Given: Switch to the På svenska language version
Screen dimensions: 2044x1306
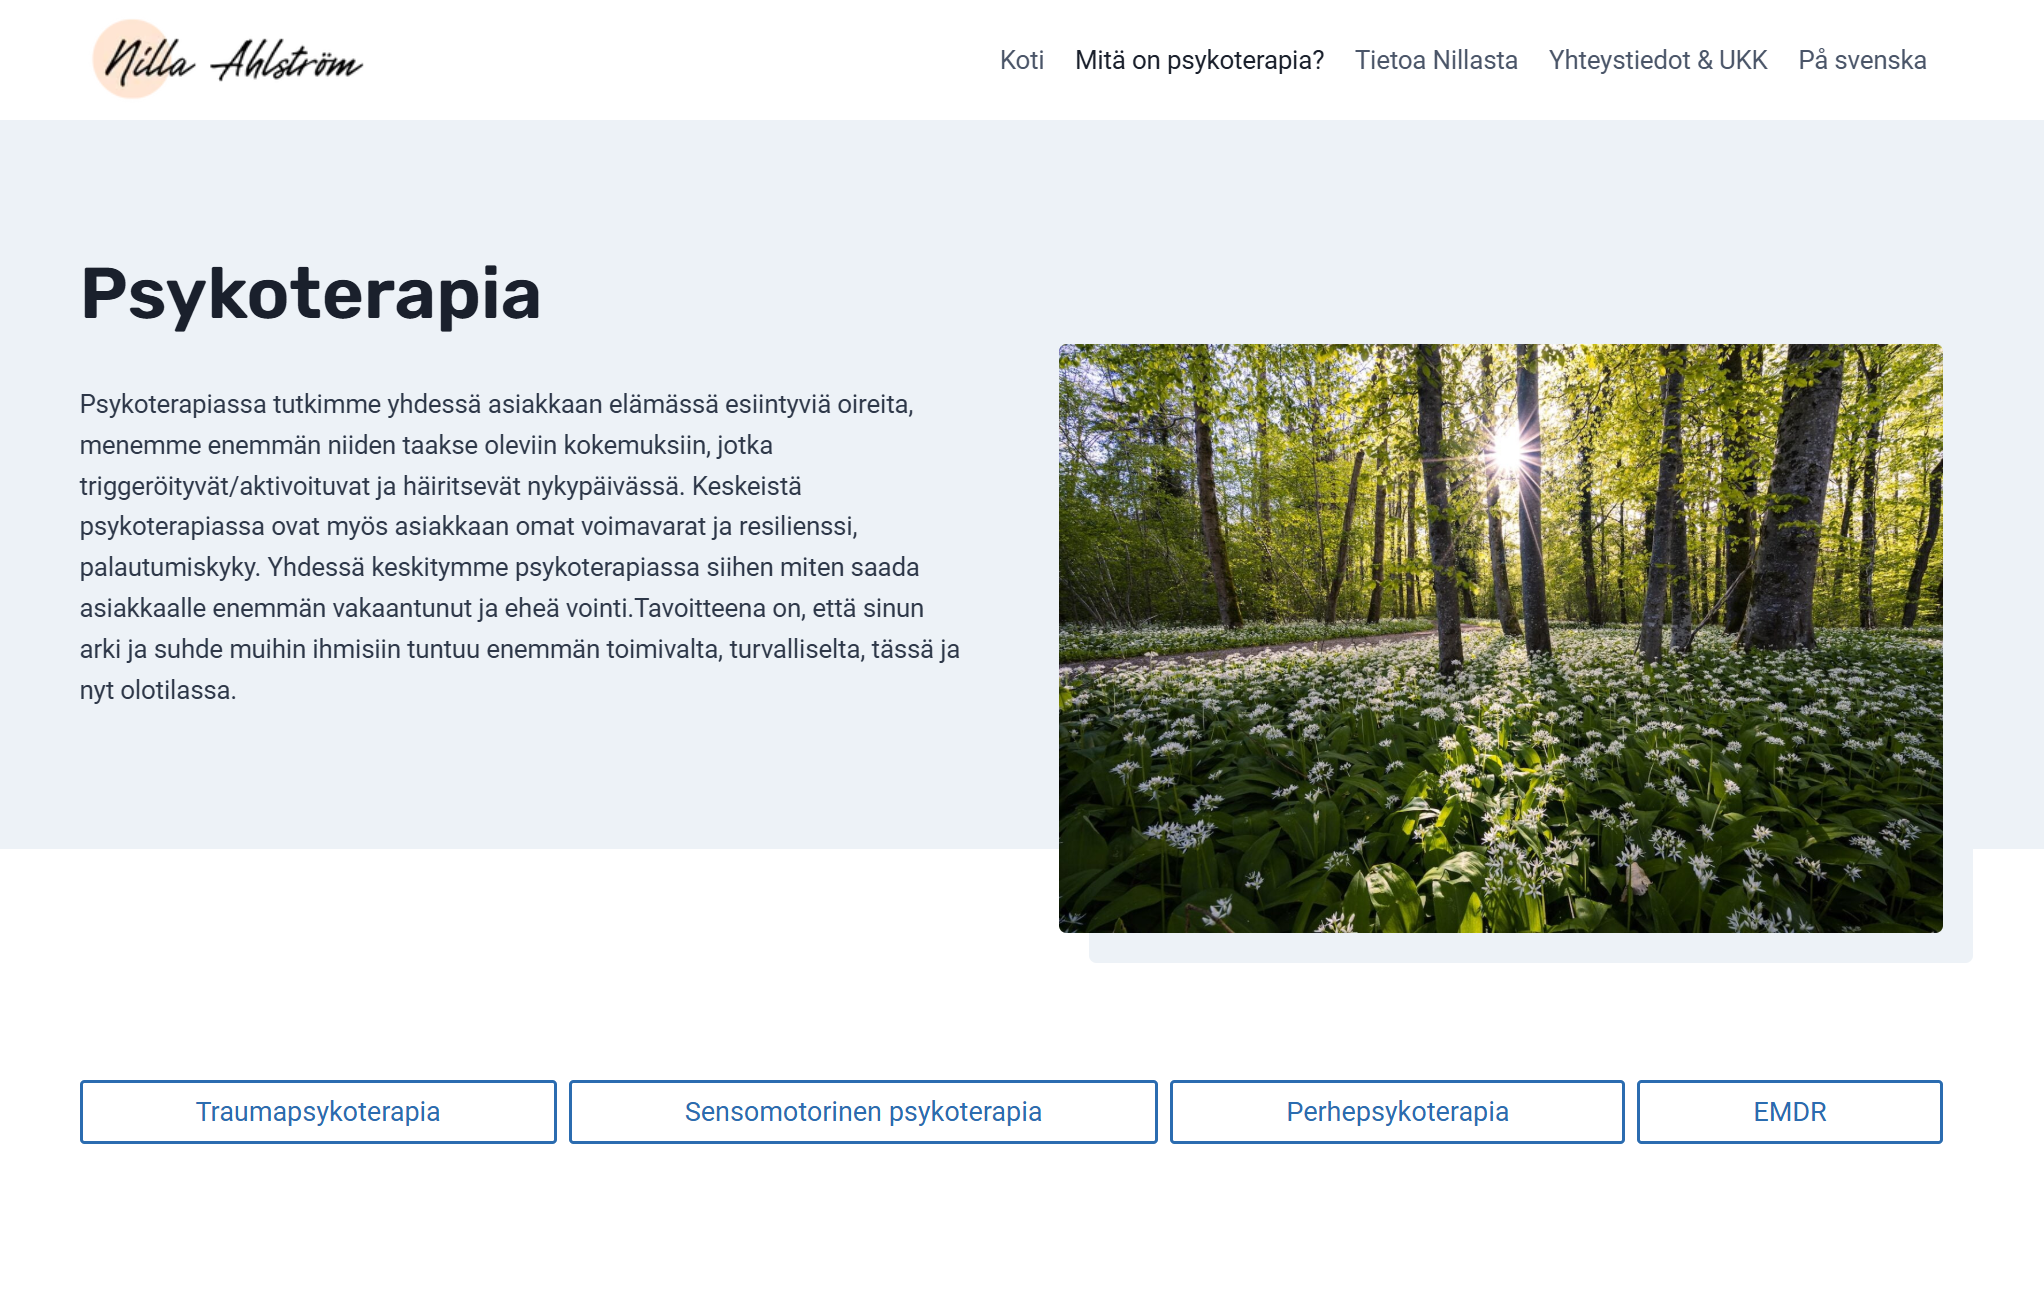Looking at the screenshot, I should (x=1861, y=60).
